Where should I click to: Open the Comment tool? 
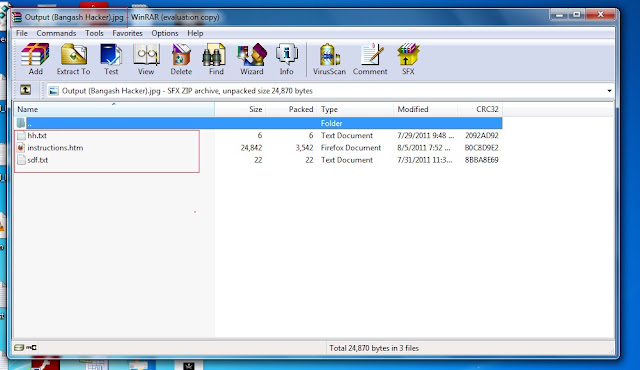[x=370, y=59]
